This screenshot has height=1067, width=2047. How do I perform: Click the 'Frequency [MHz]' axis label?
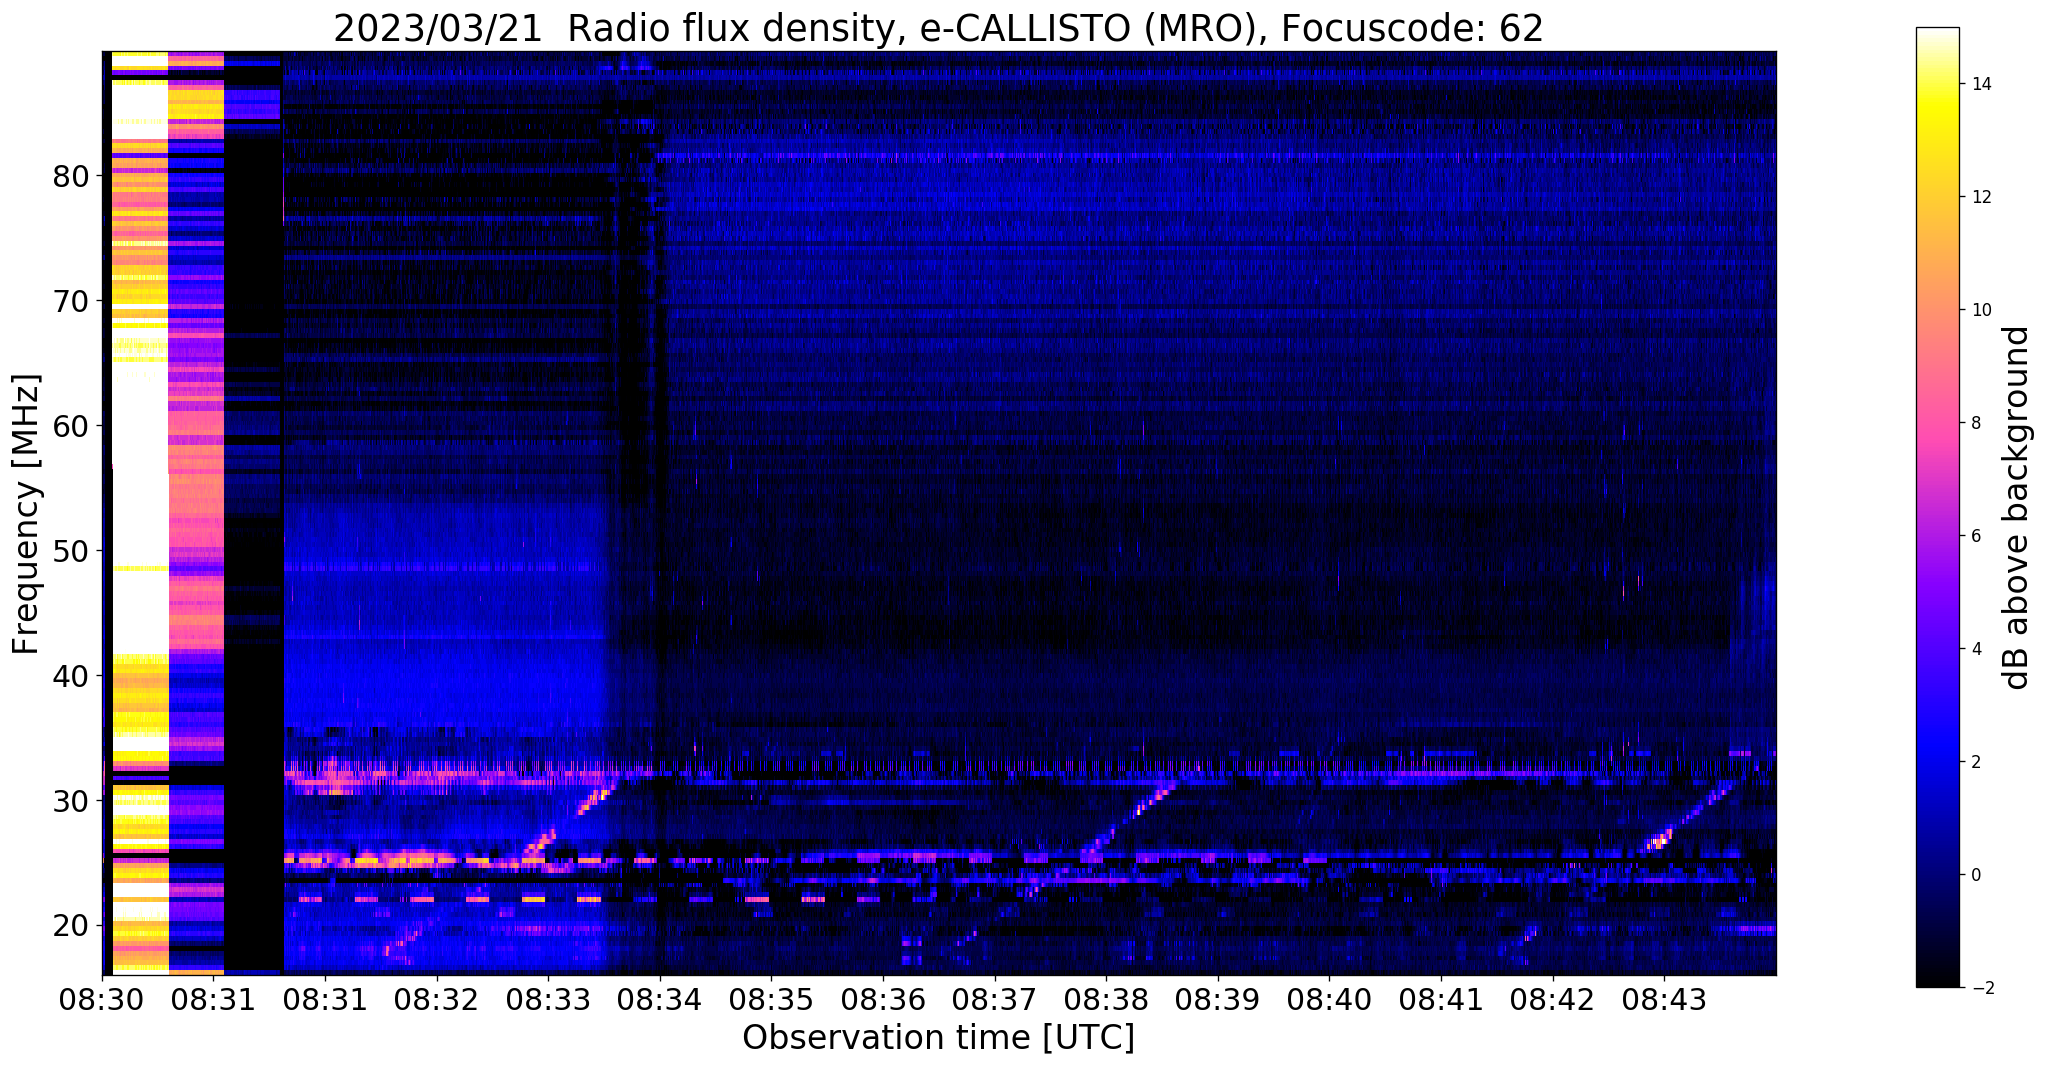coord(27,513)
